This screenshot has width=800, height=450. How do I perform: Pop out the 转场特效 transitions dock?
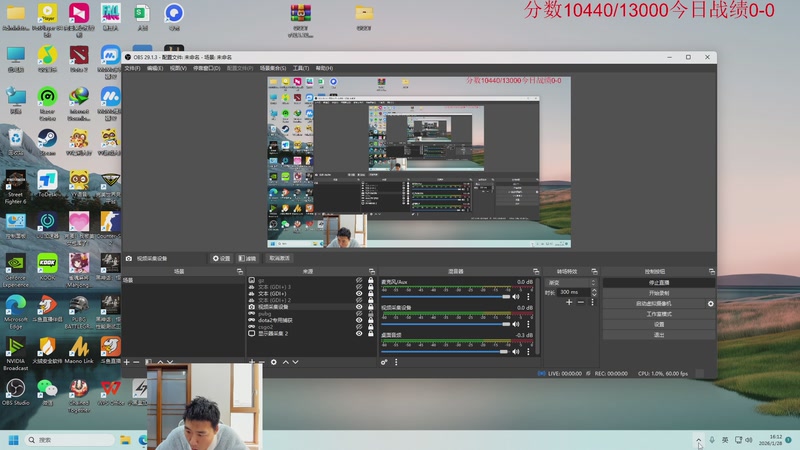(594, 271)
